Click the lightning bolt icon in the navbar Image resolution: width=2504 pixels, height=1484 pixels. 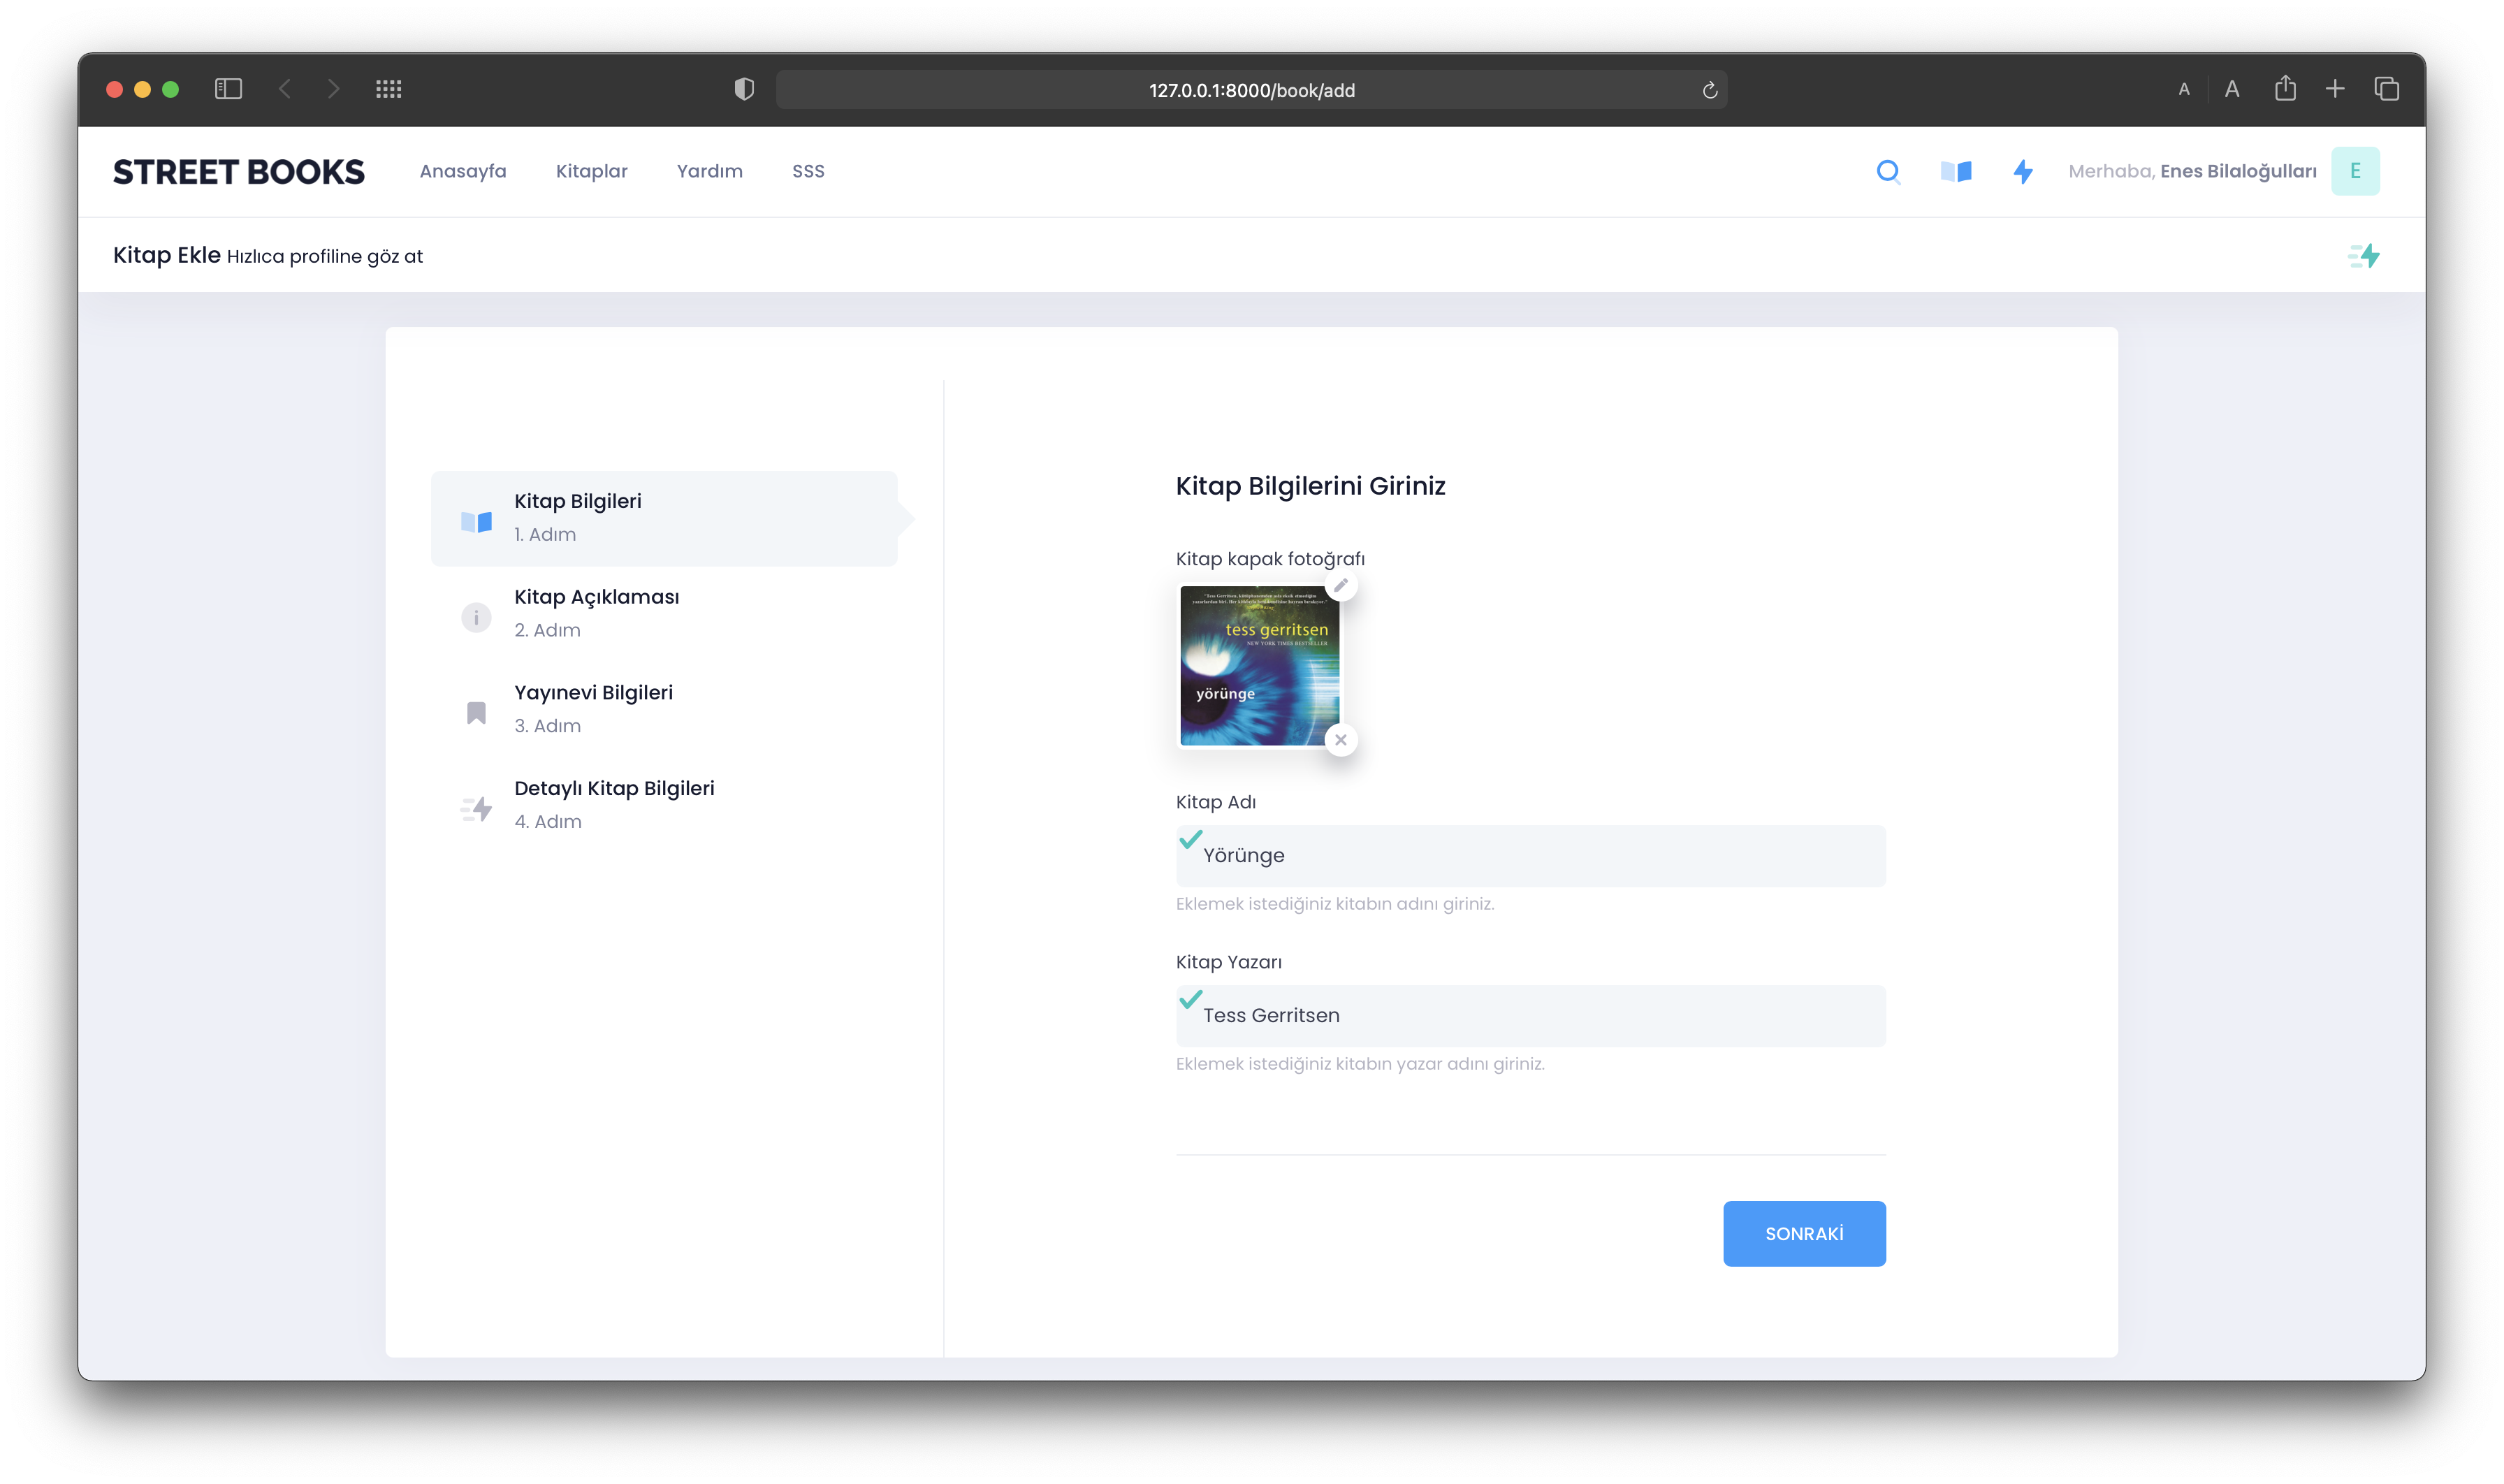click(x=2023, y=171)
